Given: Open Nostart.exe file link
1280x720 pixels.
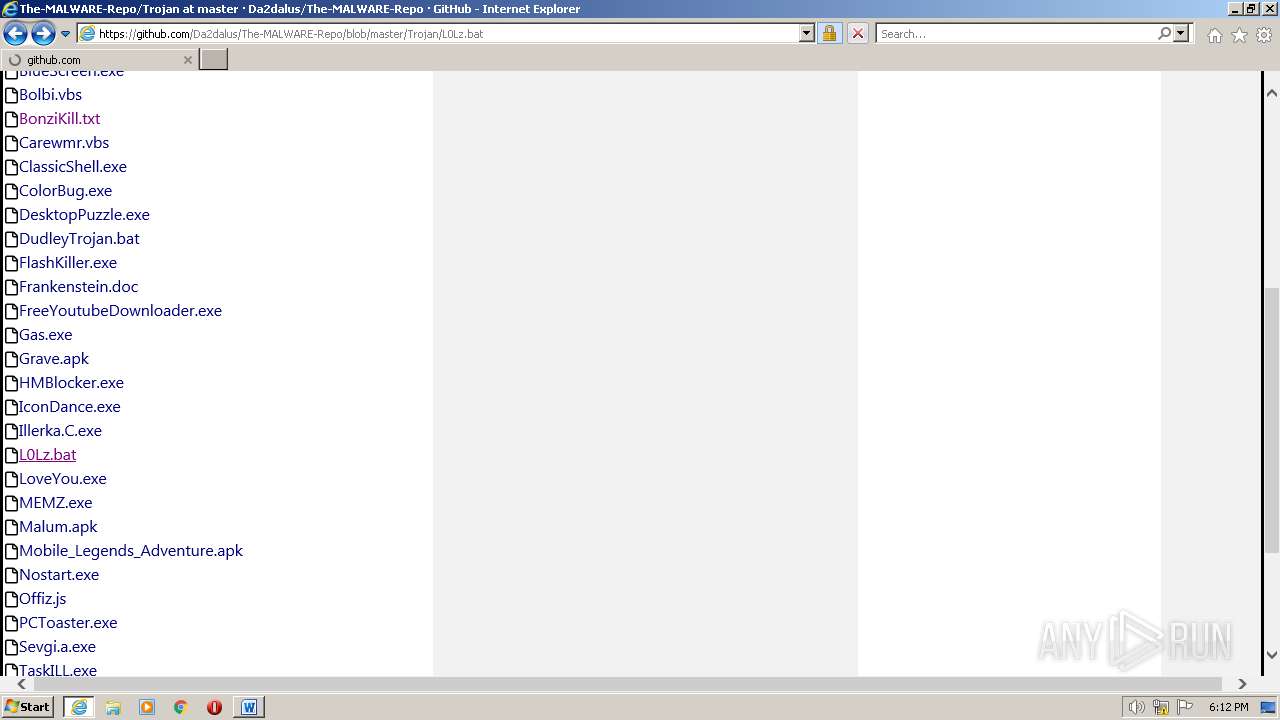Looking at the screenshot, I should click(x=59, y=575).
